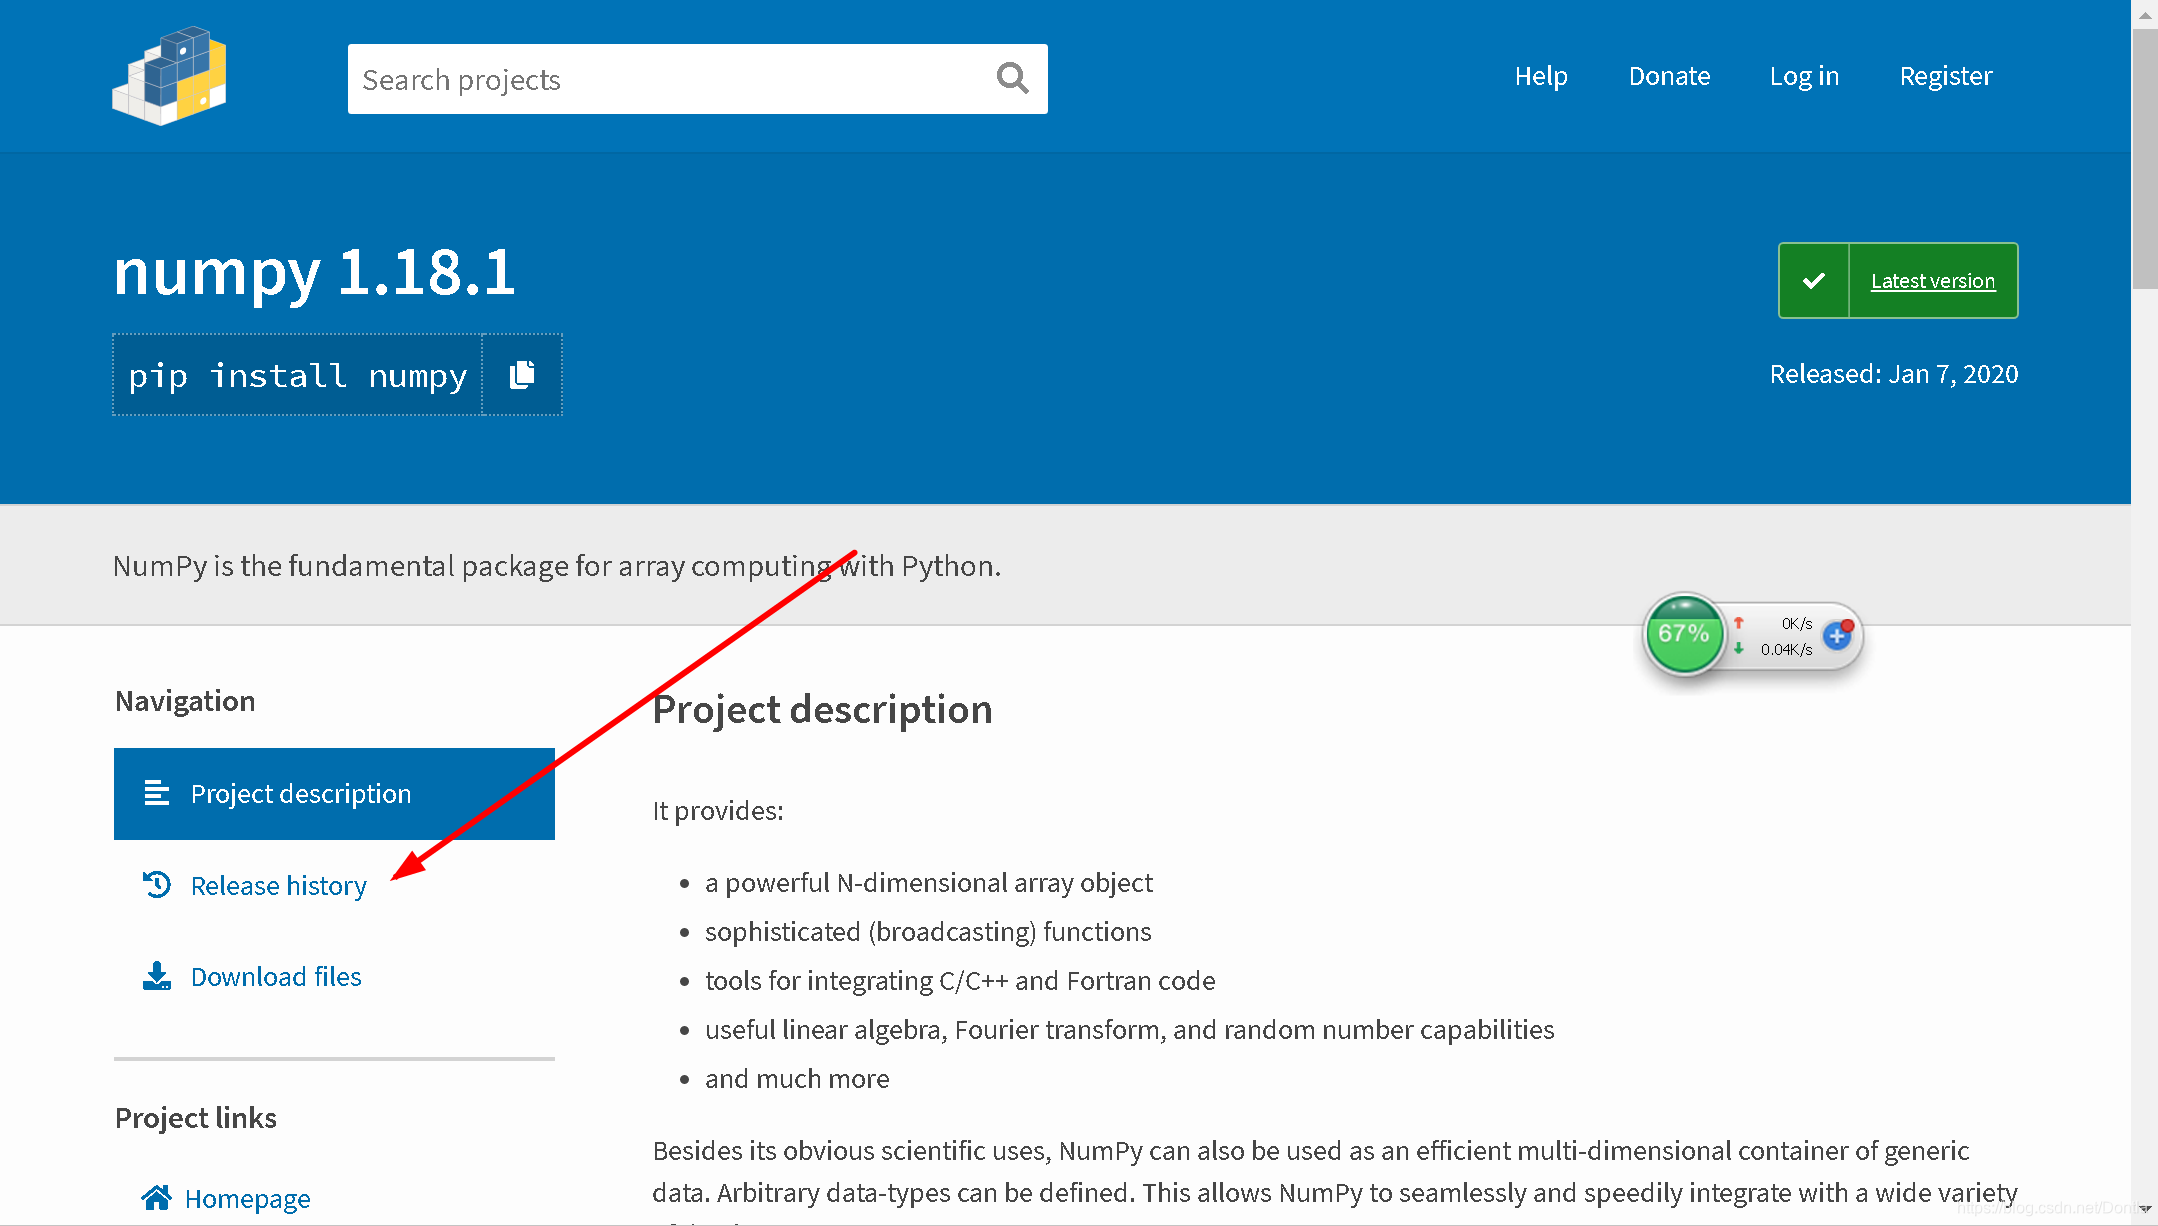Click the blue plus icon on the speed widget
Screen dimensions: 2158x1226
tap(1837, 635)
